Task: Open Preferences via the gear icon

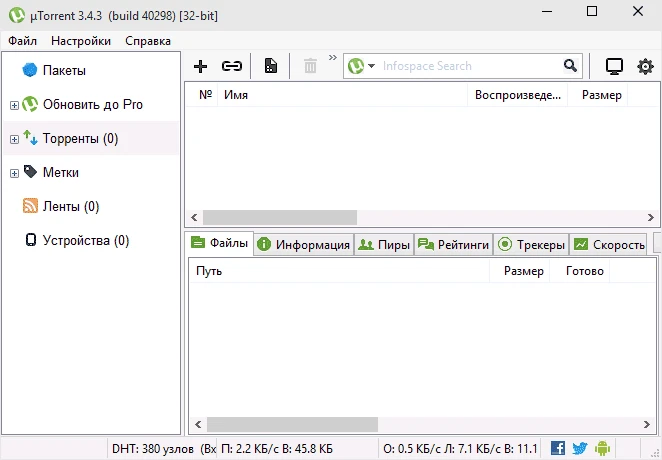Action: click(645, 66)
